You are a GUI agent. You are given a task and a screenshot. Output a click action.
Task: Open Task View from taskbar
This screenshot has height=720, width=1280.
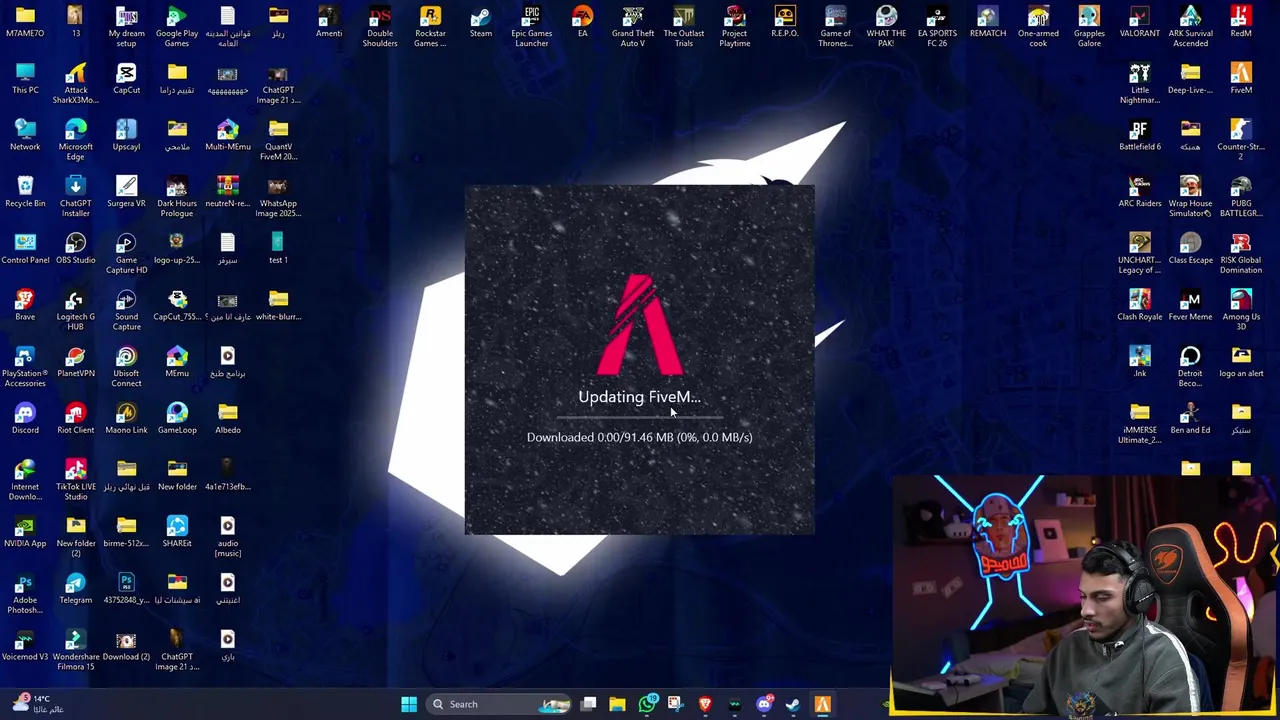[589, 704]
